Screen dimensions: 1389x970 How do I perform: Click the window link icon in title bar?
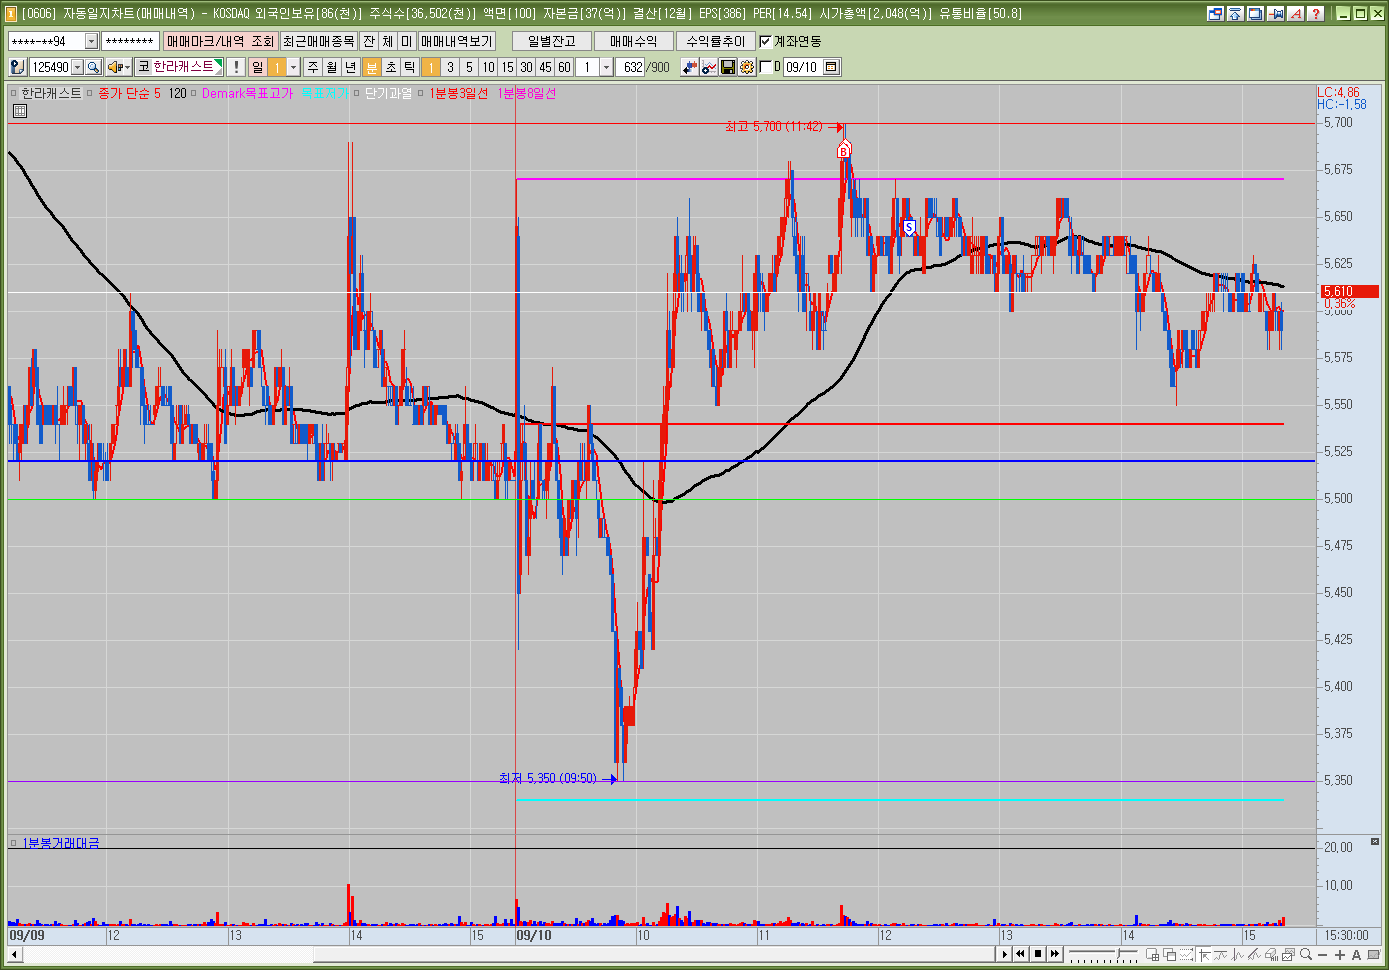tap(1215, 14)
